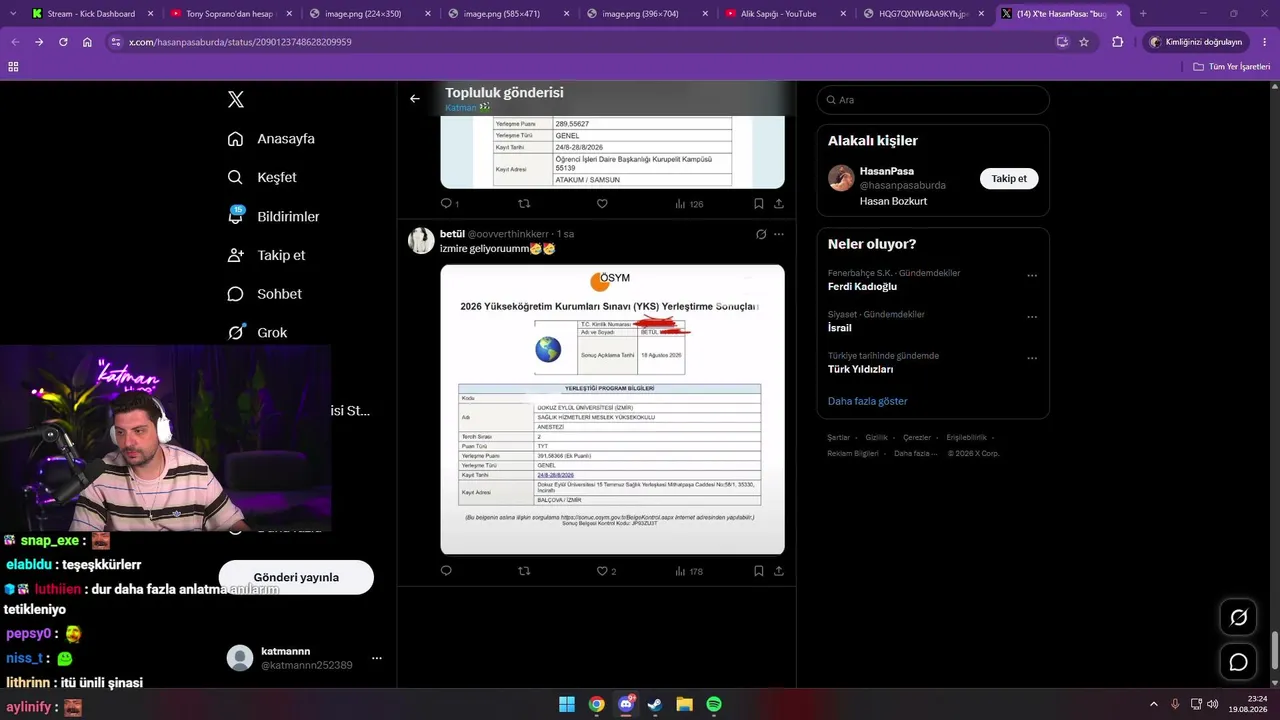Click Daha fazla göster link

868,401
